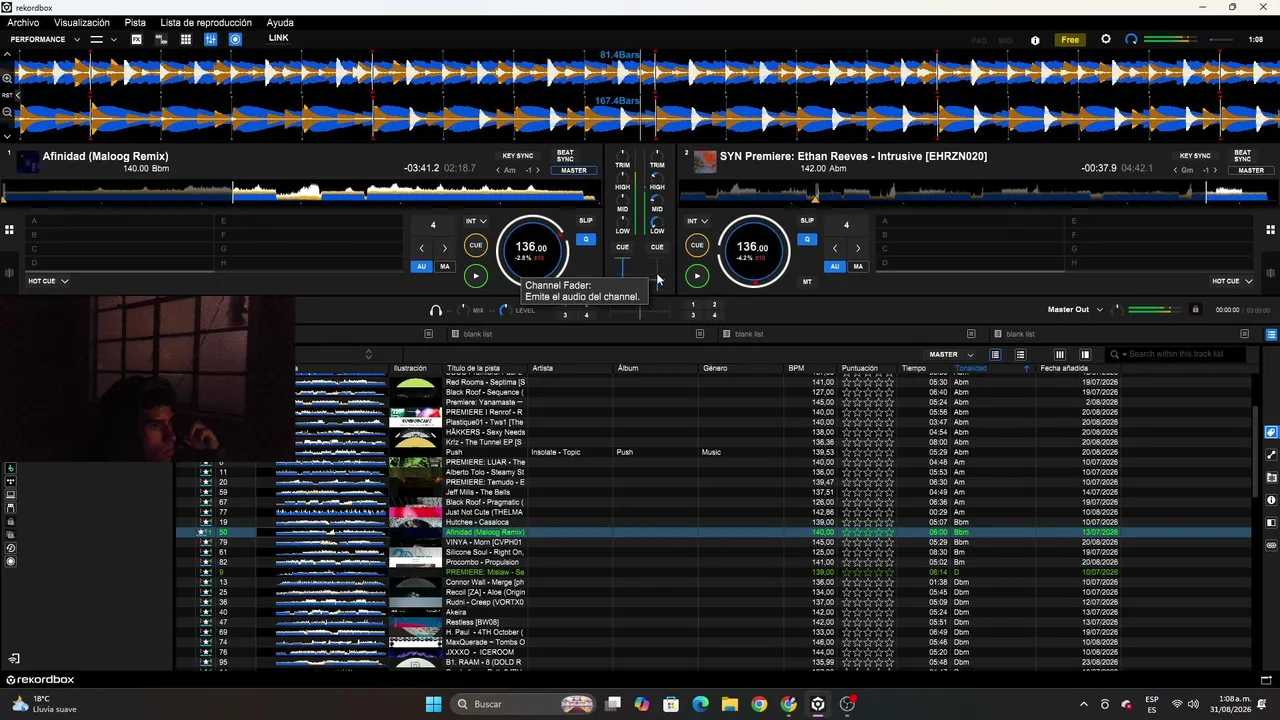Click the record lock icon near Master Out
The image size is (1280, 720).
[x=1194, y=310]
